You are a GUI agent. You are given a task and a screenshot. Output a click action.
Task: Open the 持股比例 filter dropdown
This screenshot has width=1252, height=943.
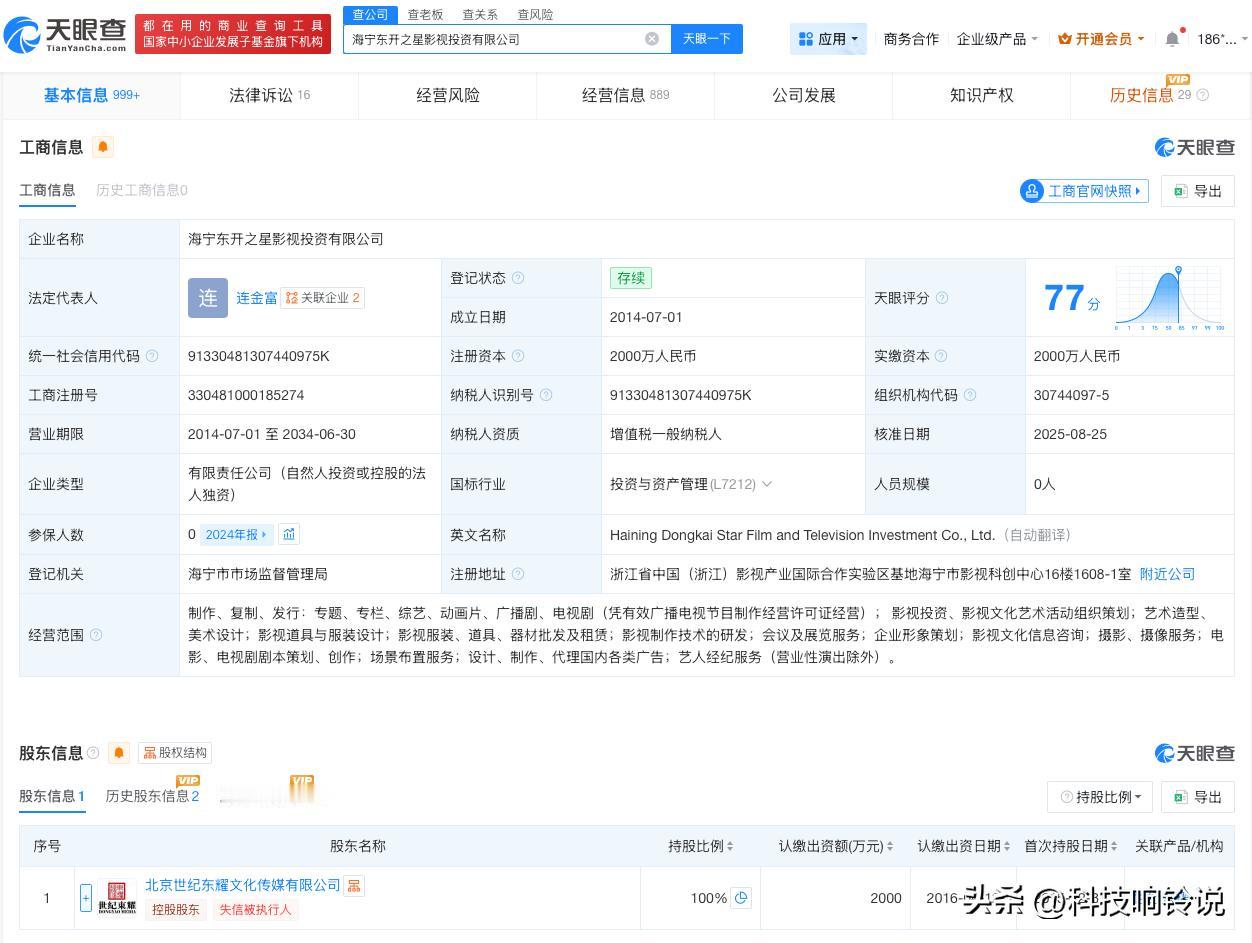[x=1100, y=797]
